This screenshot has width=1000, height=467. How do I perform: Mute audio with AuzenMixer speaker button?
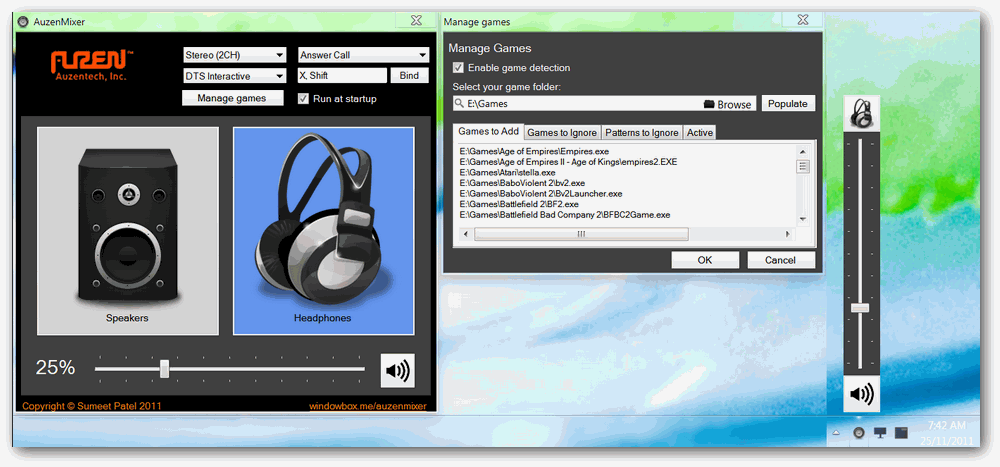(398, 371)
